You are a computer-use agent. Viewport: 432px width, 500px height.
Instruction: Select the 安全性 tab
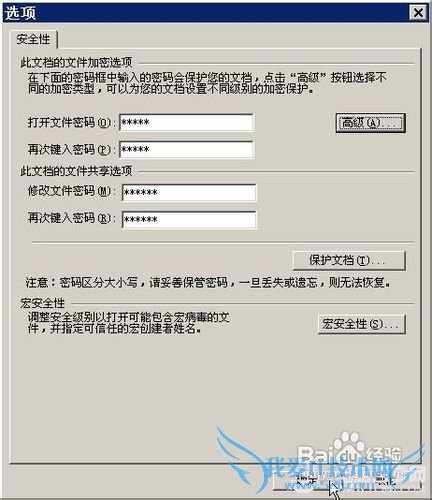click(33, 39)
